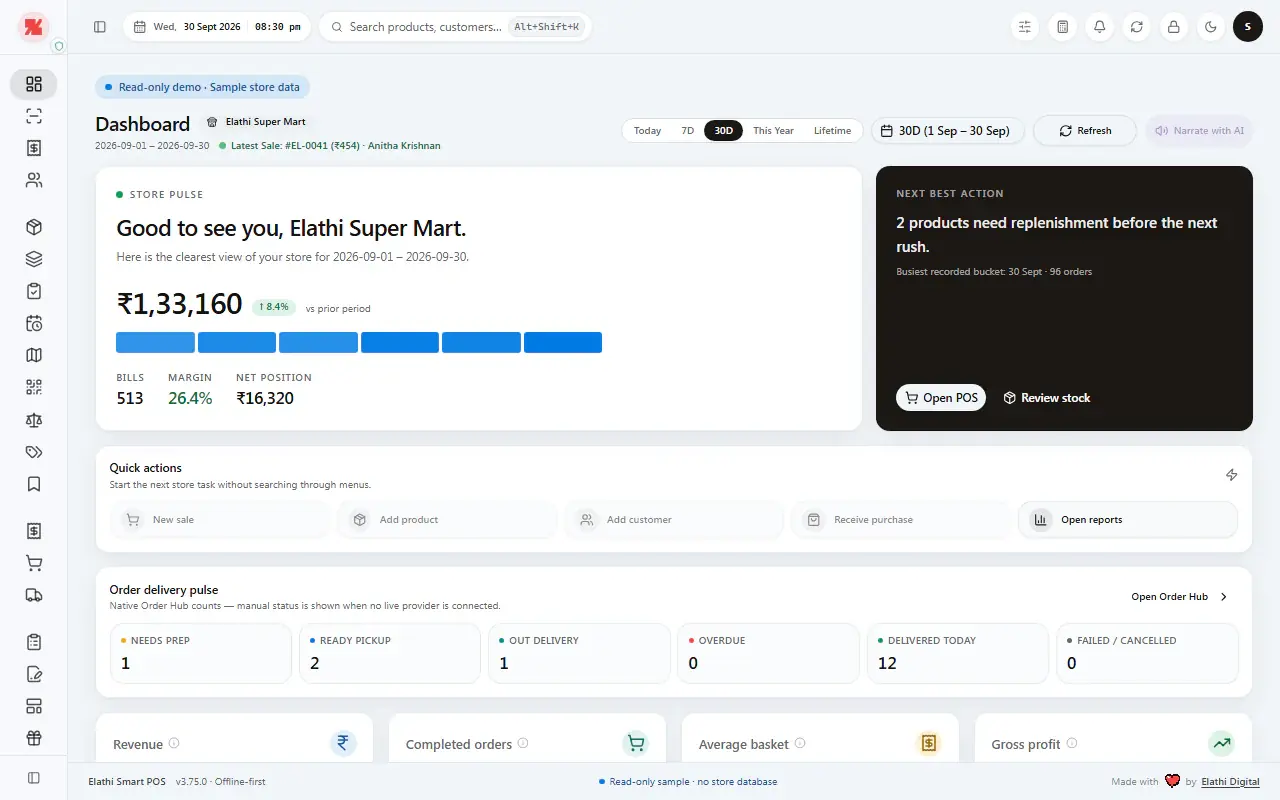Open the calculator icon in top bar
This screenshot has width=1280, height=800.
point(1063,27)
